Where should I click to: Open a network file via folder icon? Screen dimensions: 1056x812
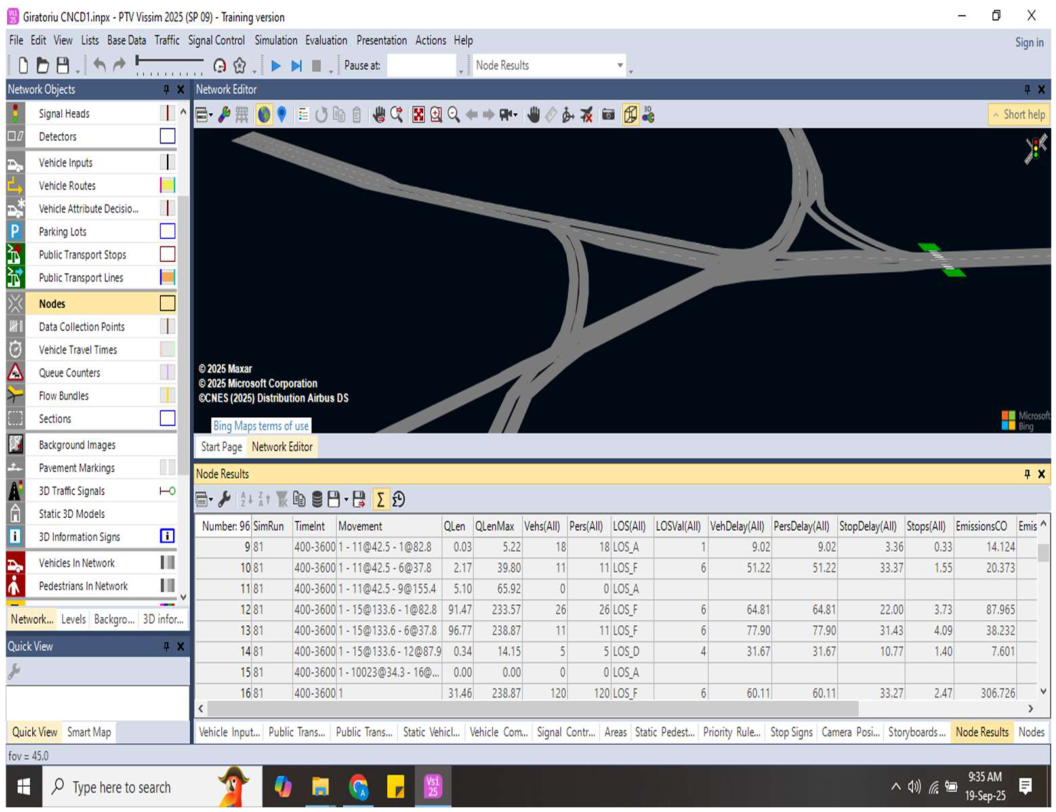pyautogui.click(x=42, y=65)
